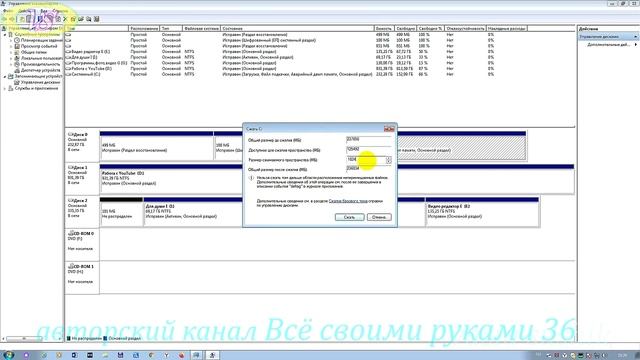Select the unallocated 101 МБ block on Диск 2

pyautogui.click(x=121, y=212)
